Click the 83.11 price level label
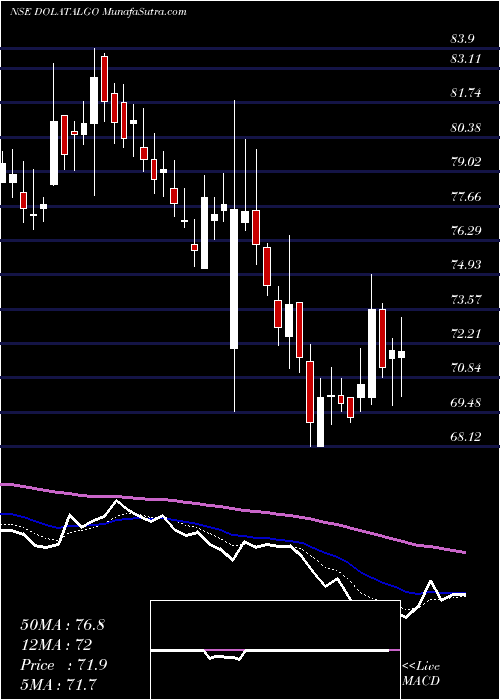Viewport: 500px width, 700px height. click(466, 58)
